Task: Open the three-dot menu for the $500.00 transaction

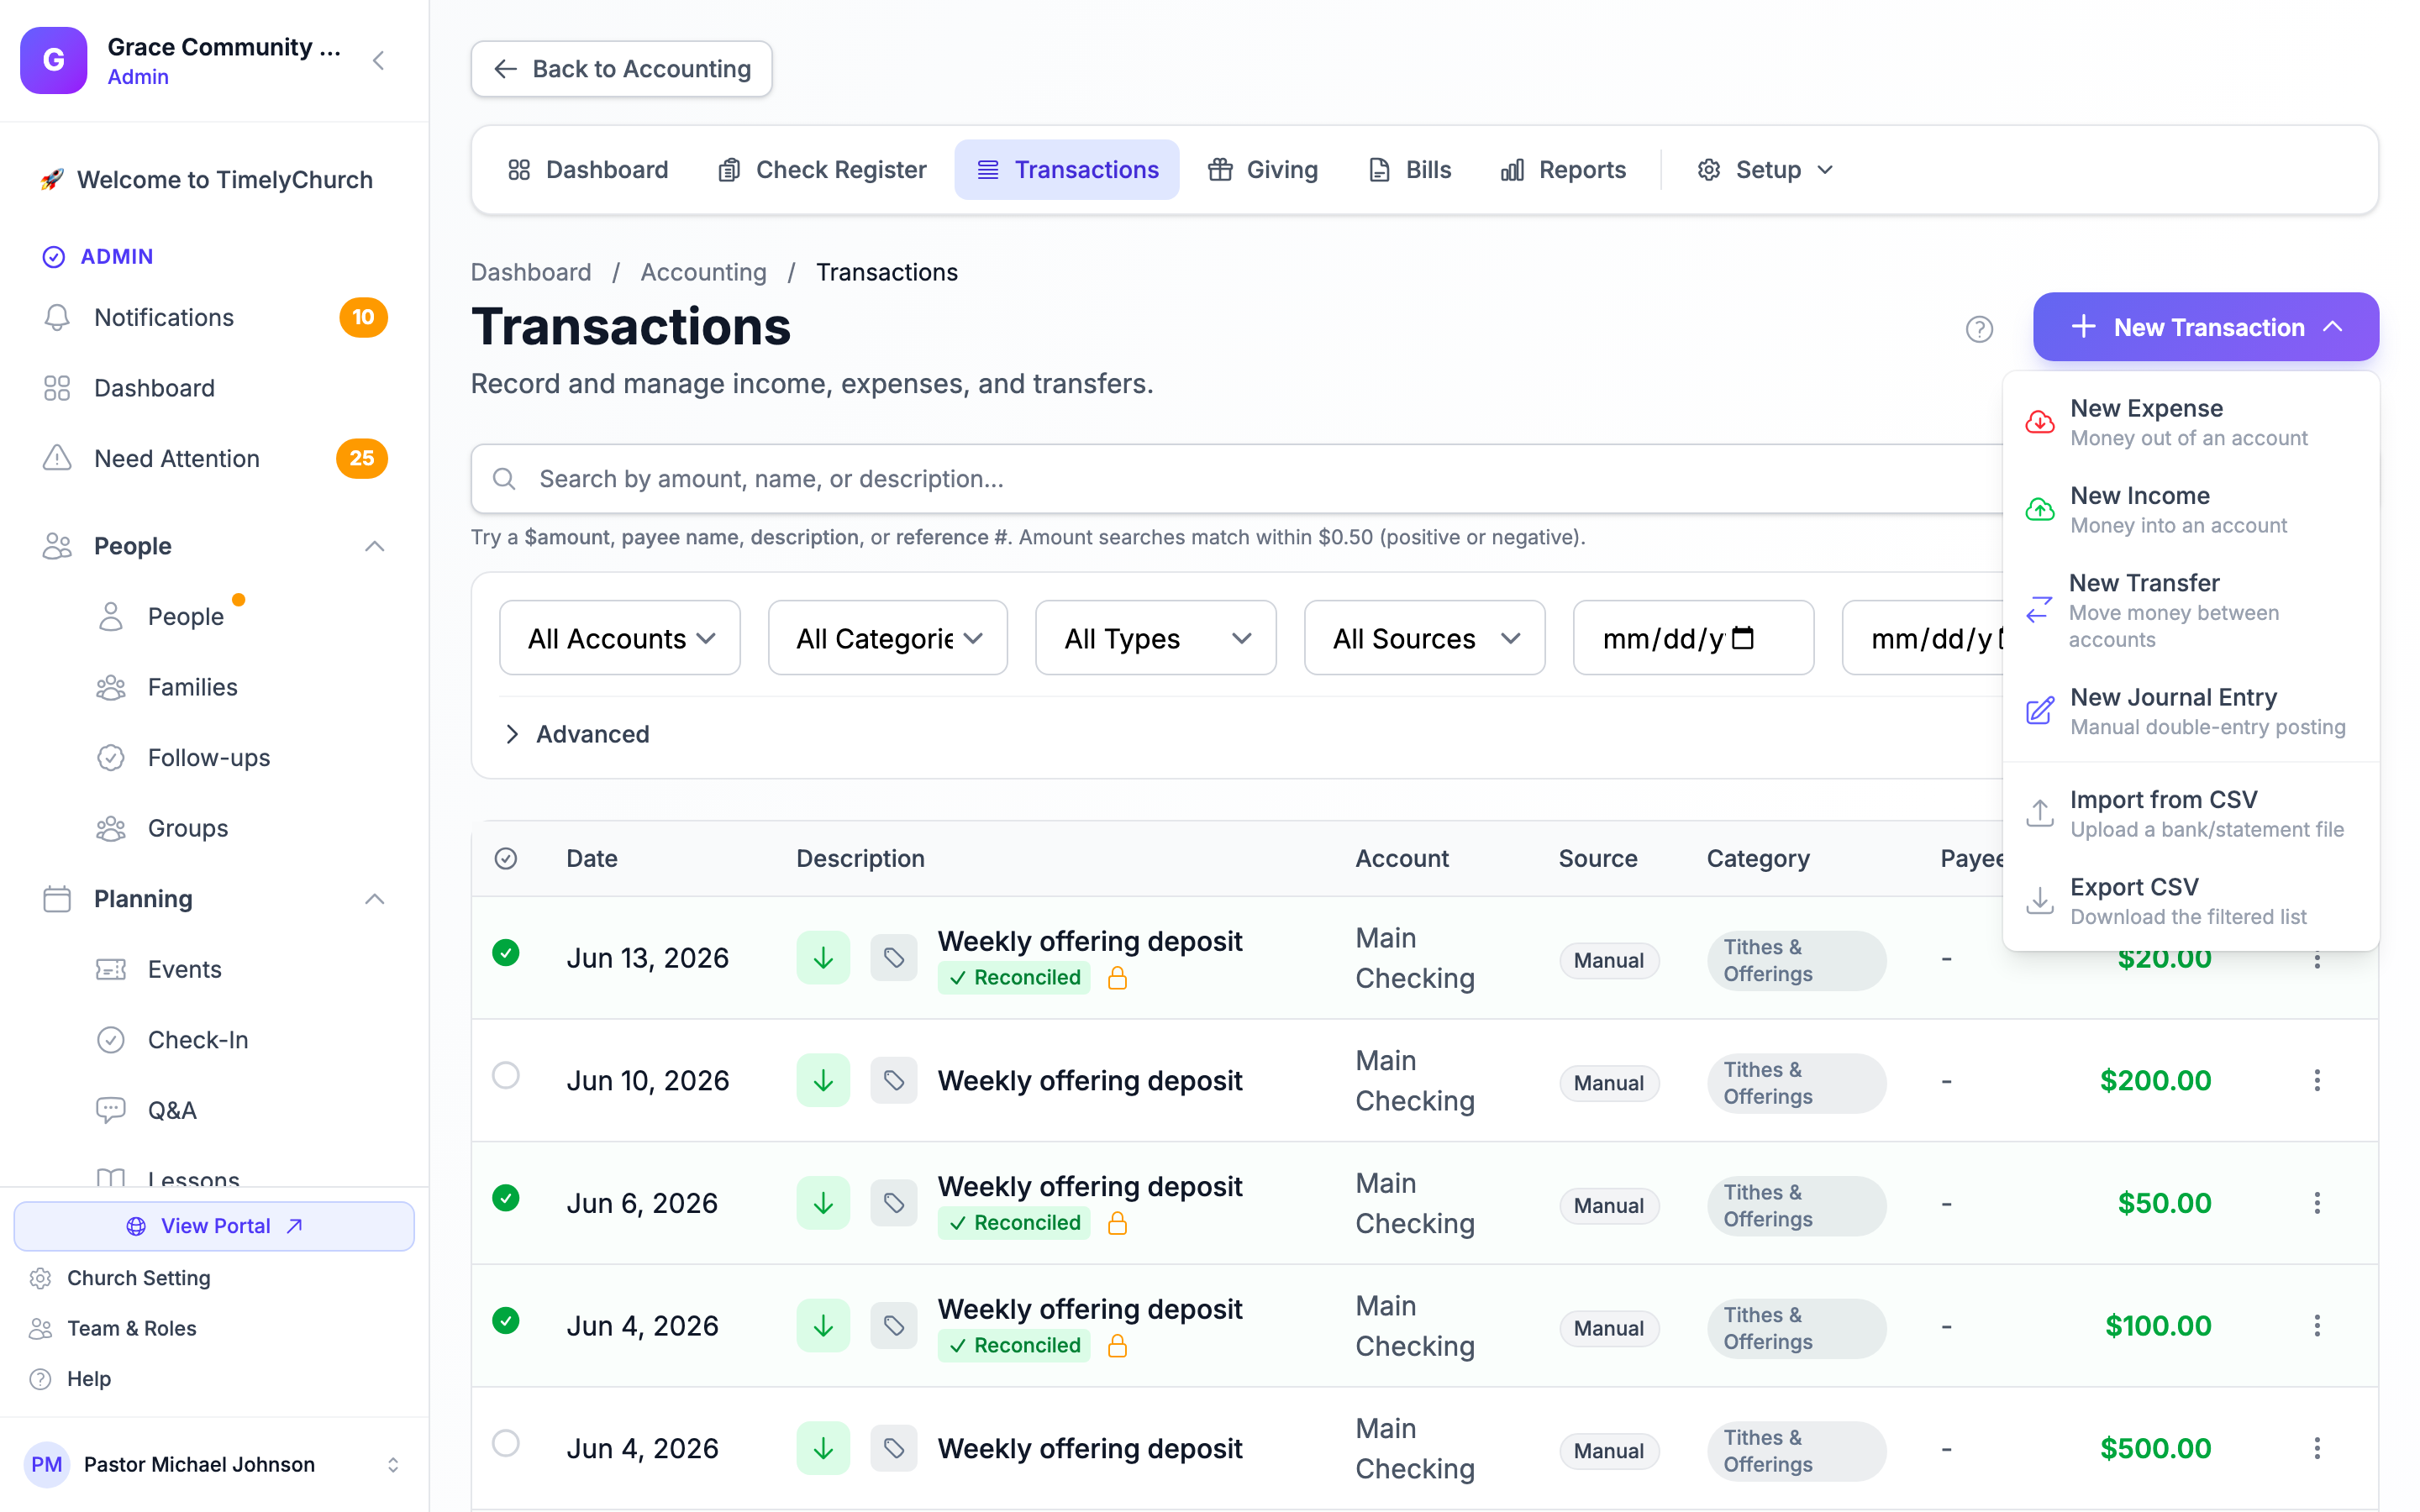Action: pyautogui.click(x=2316, y=1448)
